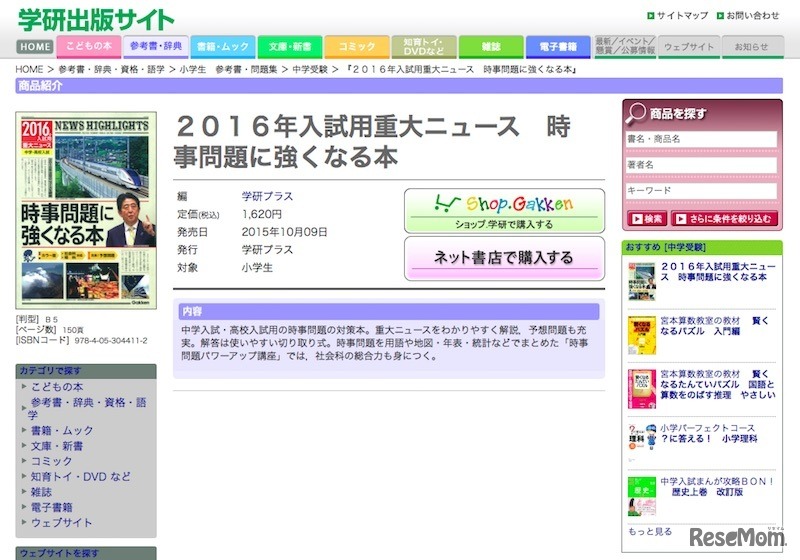The image size is (800, 560).
Task: Open the 参考書・辞典 tab
Action: [x=156, y=46]
